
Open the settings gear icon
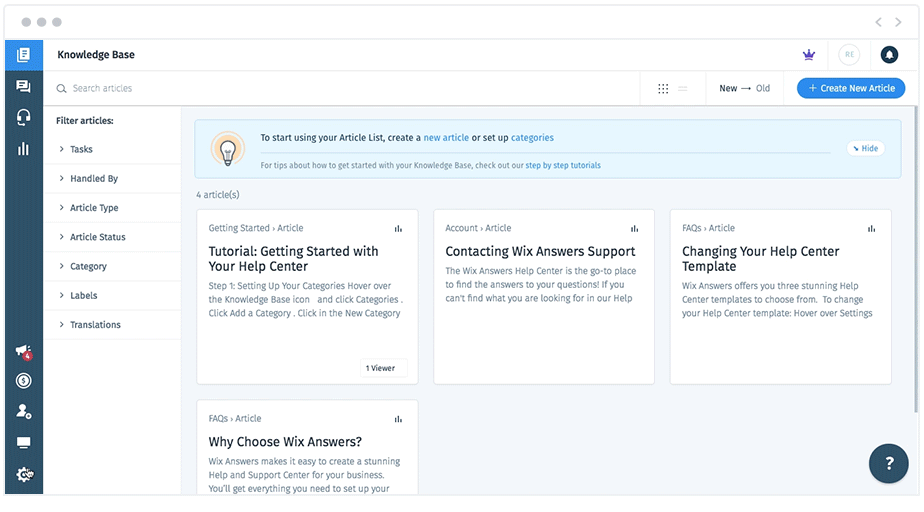click(23, 474)
